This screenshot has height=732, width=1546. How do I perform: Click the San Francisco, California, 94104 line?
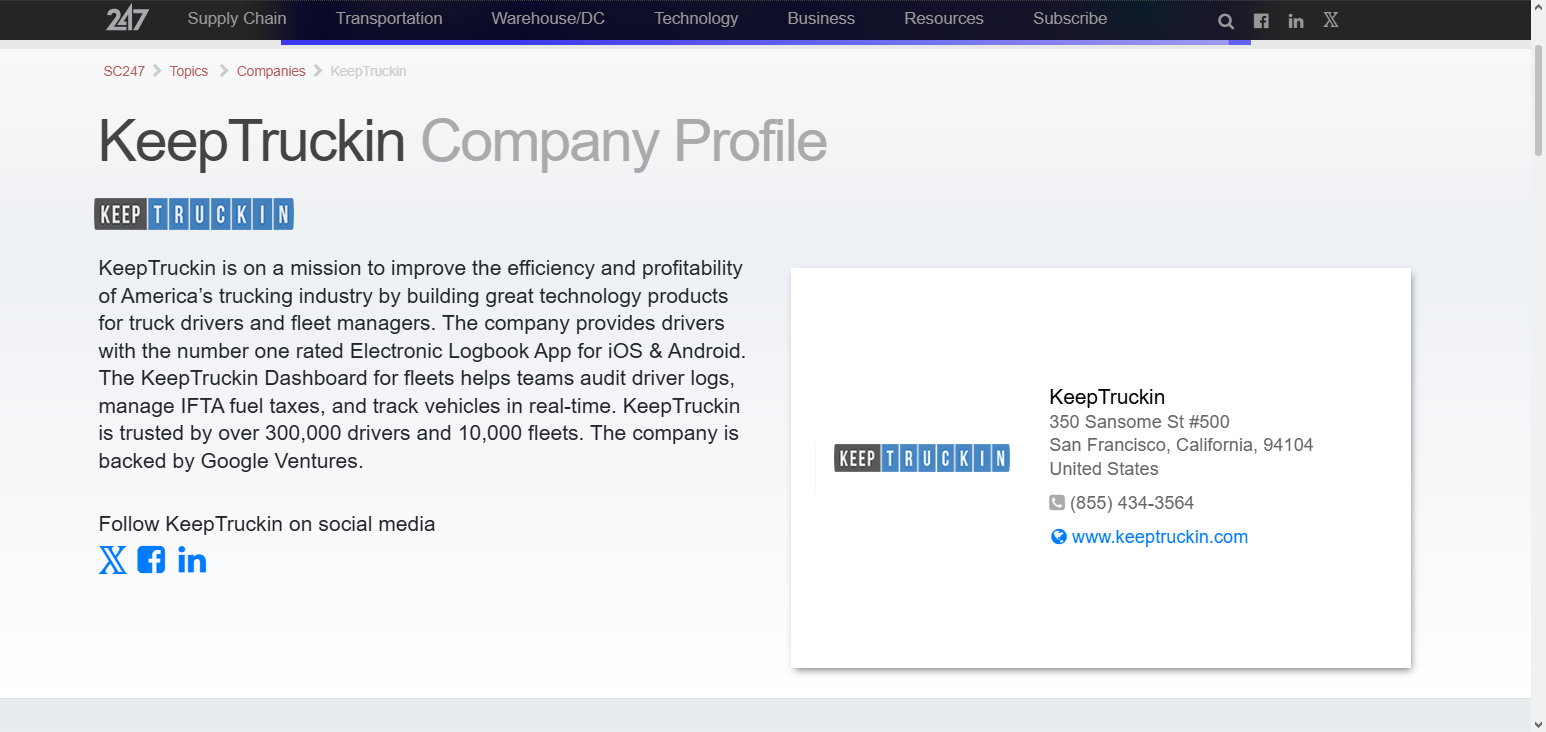tap(1181, 445)
